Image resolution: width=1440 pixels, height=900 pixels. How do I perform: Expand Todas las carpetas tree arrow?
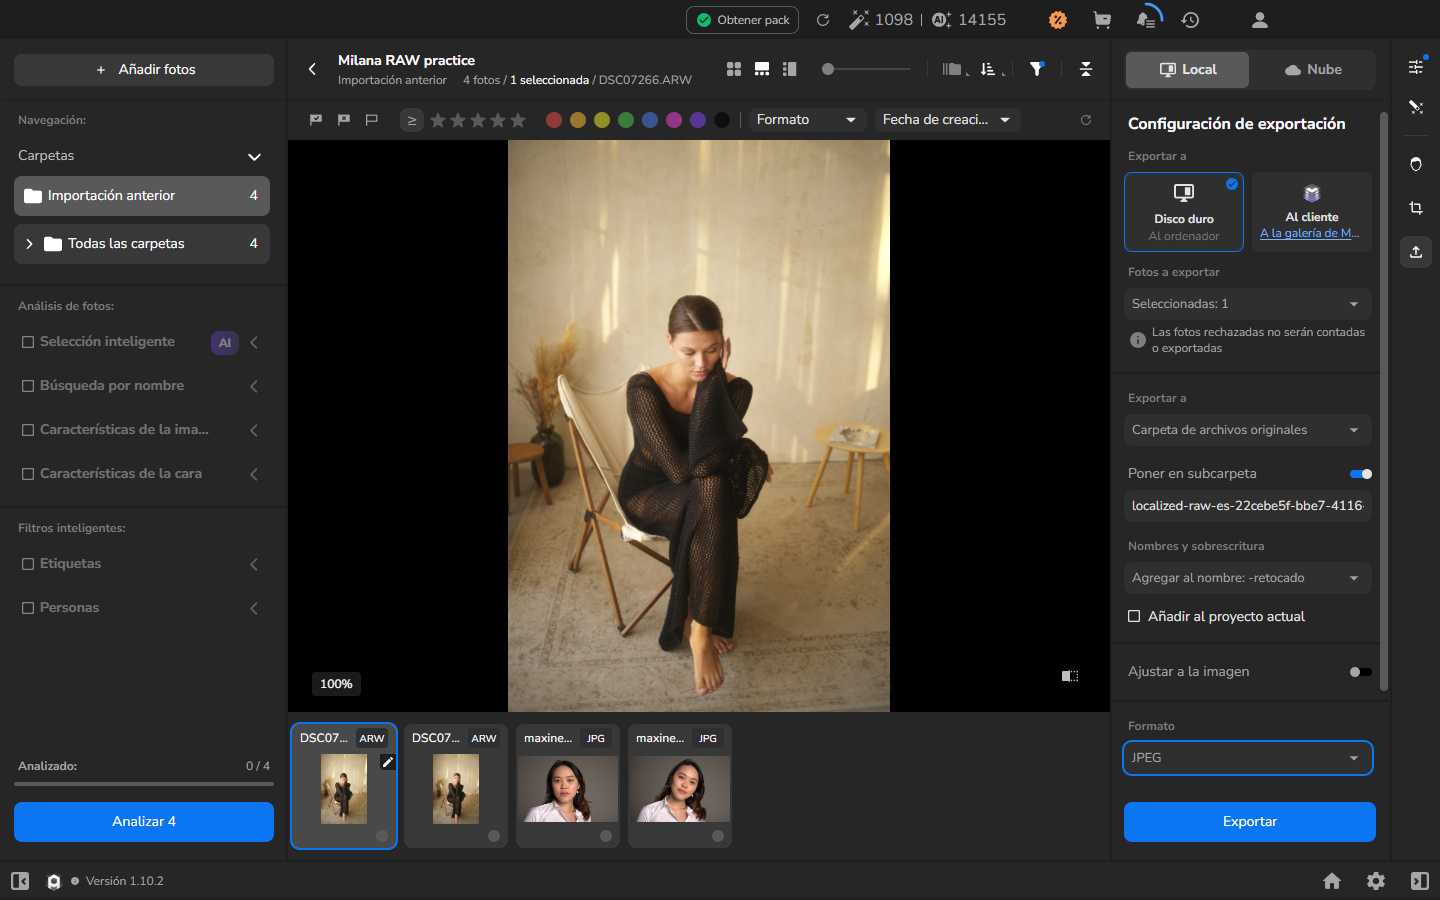pos(29,244)
